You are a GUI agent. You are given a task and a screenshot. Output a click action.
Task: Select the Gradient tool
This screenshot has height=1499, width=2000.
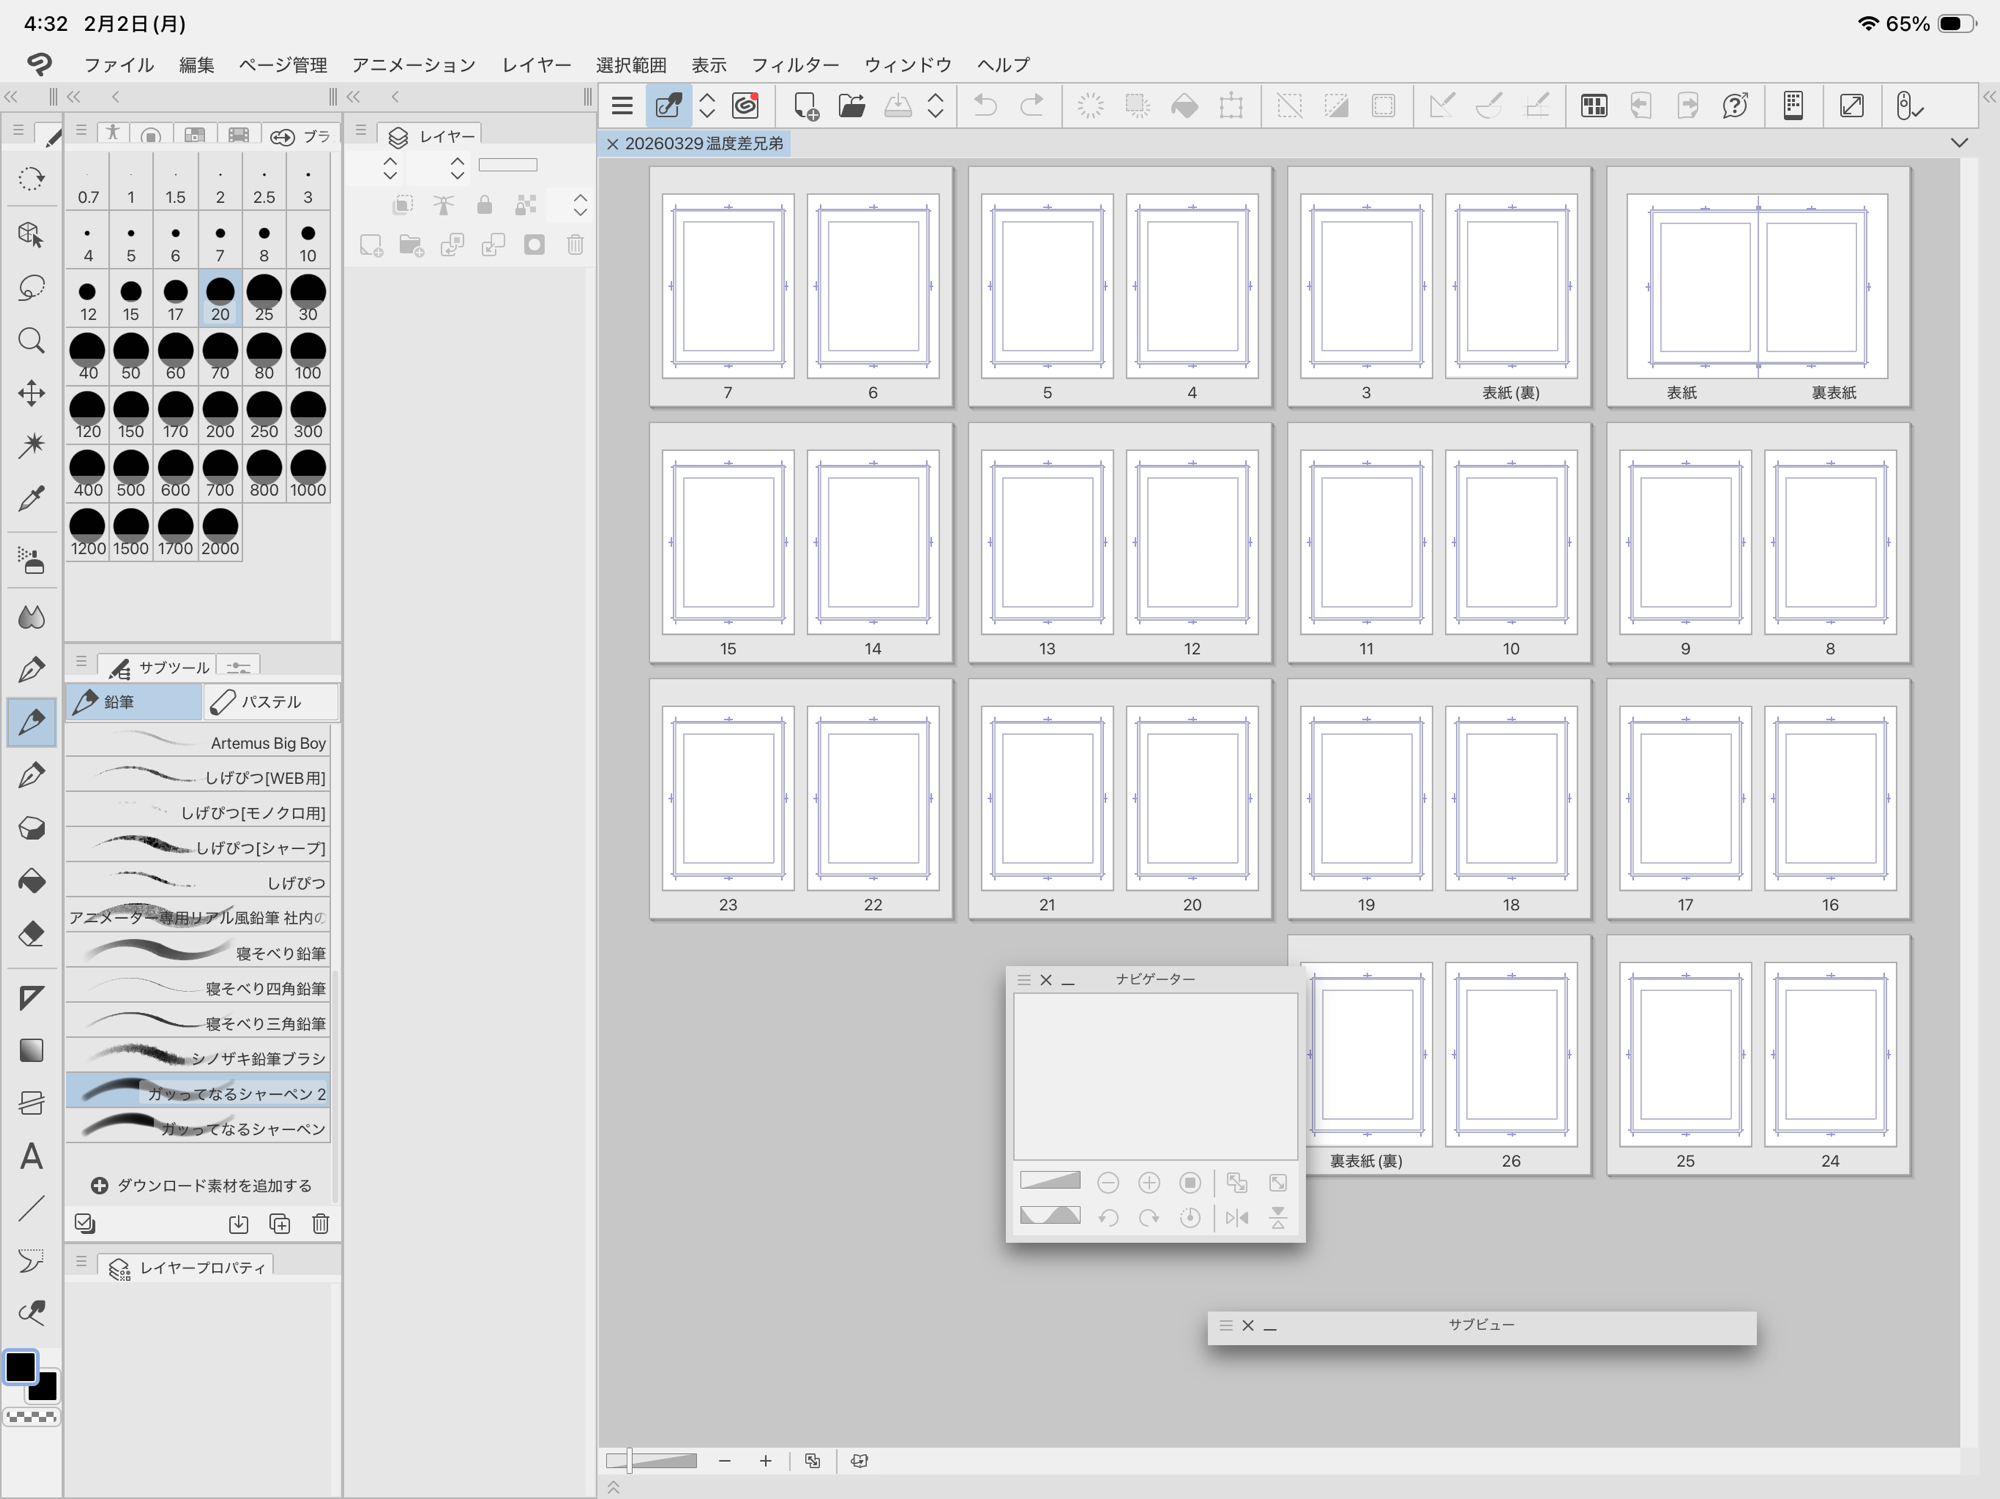click(x=31, y=1050)
